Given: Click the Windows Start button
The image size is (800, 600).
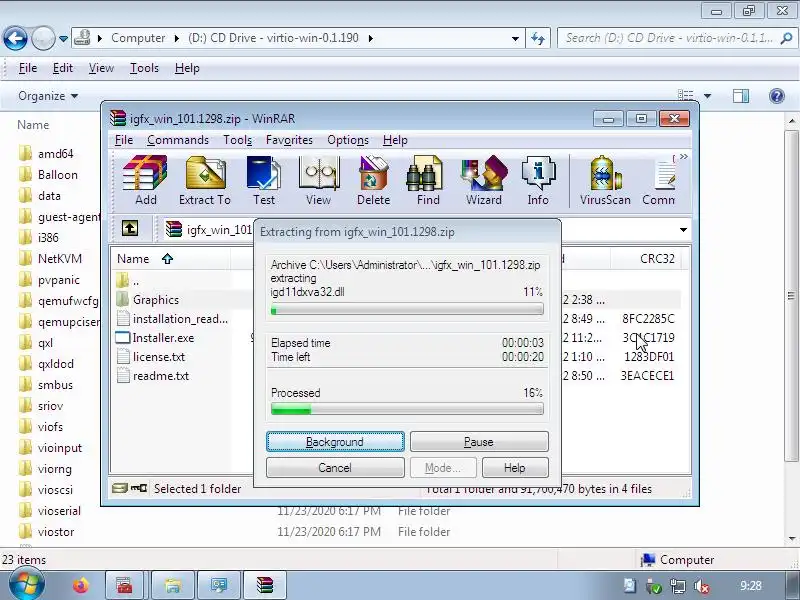Looking at the screenshot, I should pos(27,585).
